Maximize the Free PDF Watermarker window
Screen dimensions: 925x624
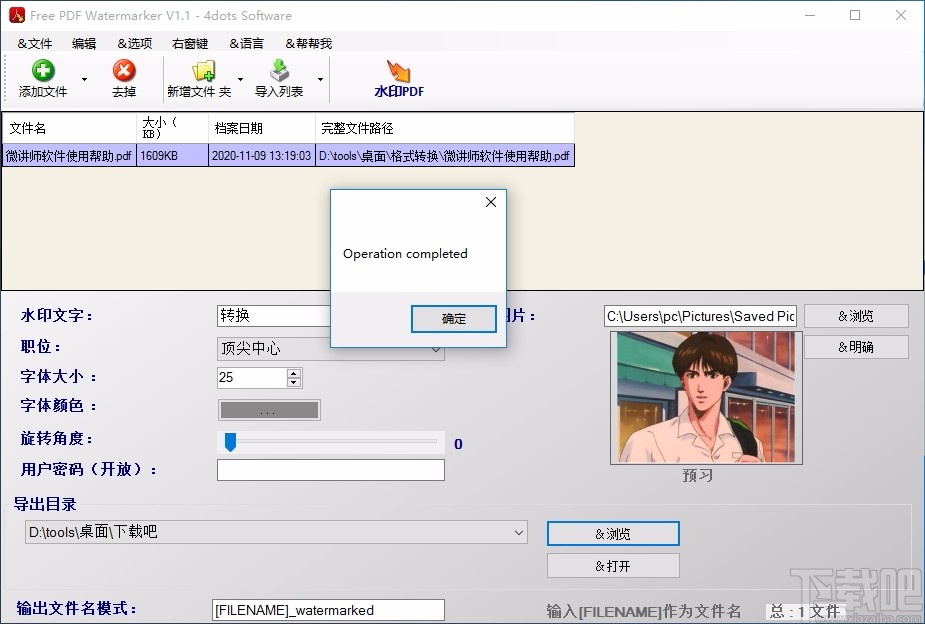point(855,15)
